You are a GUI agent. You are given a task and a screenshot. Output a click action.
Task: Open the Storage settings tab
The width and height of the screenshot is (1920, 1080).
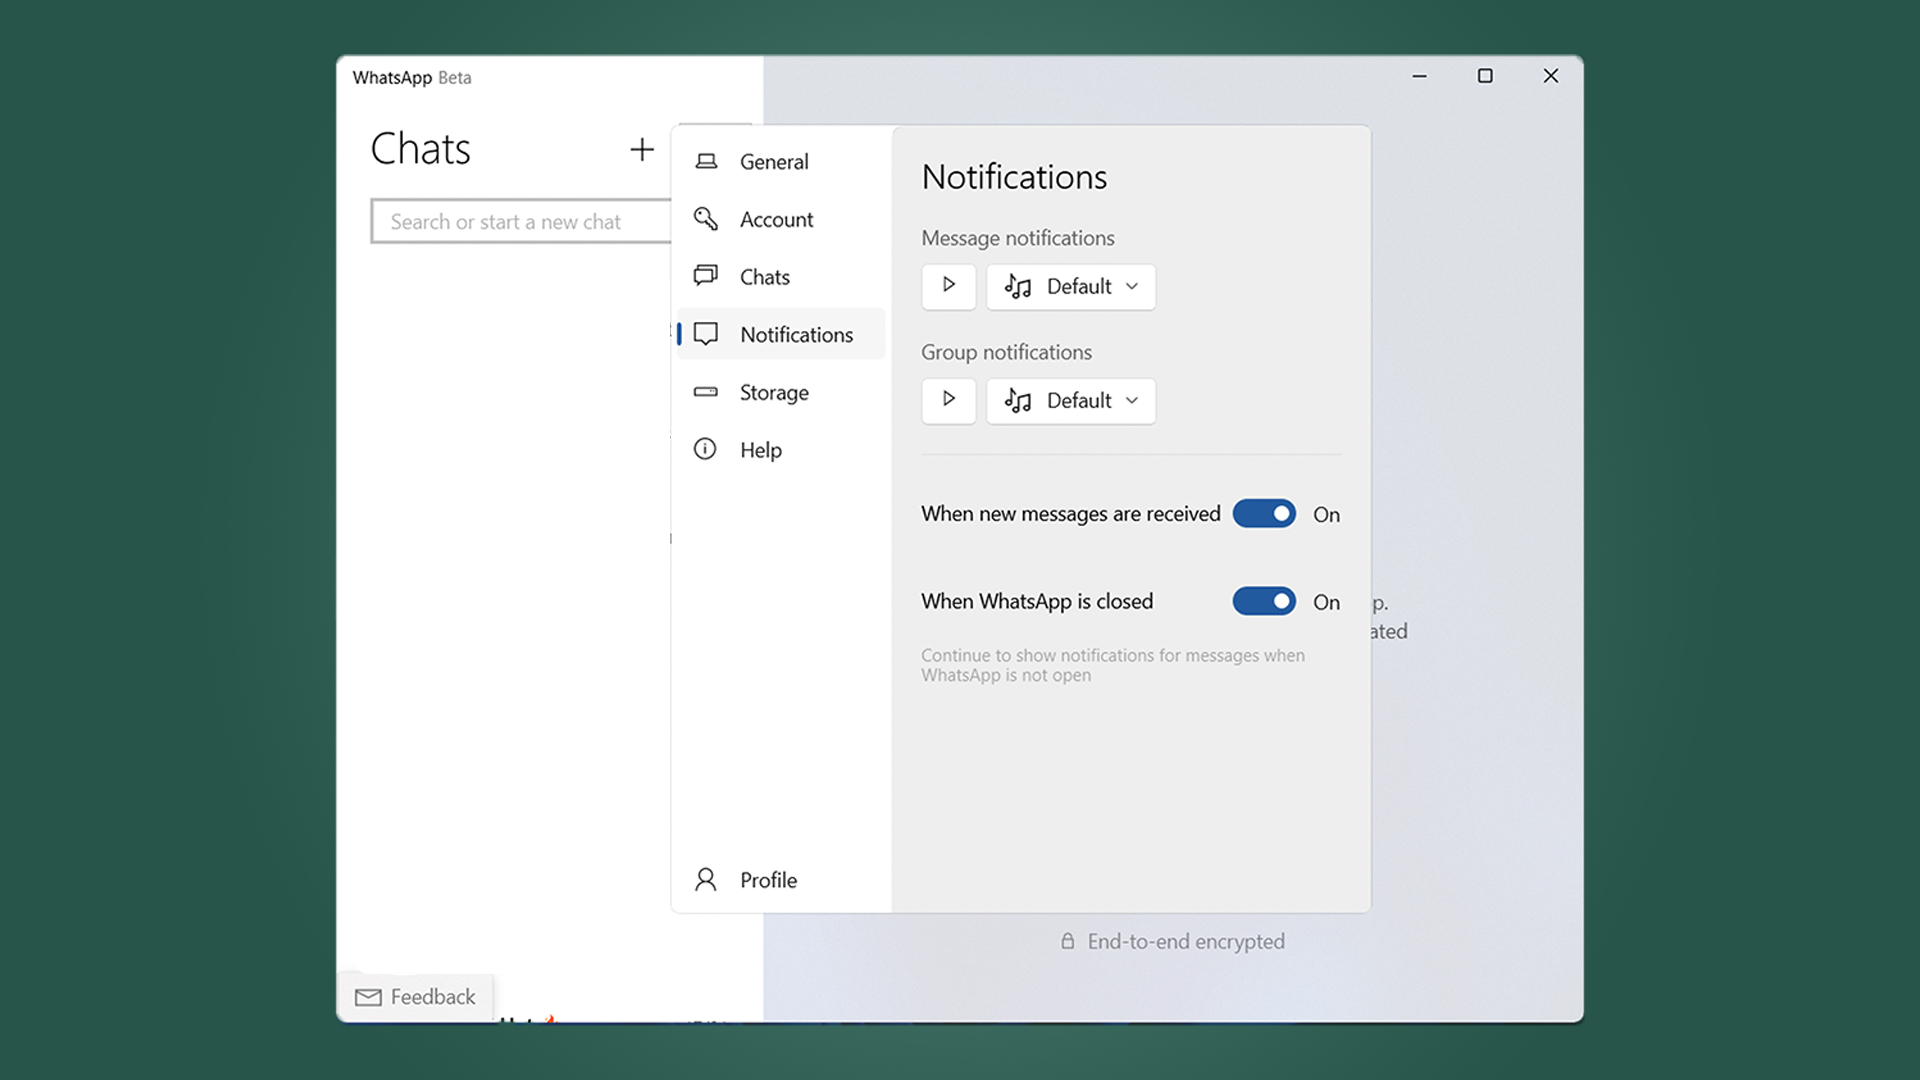coord(781,392)
